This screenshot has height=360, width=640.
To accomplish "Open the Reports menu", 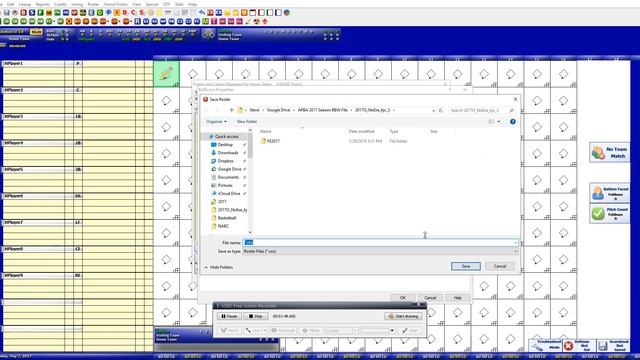I will click(x=42, y=4).
